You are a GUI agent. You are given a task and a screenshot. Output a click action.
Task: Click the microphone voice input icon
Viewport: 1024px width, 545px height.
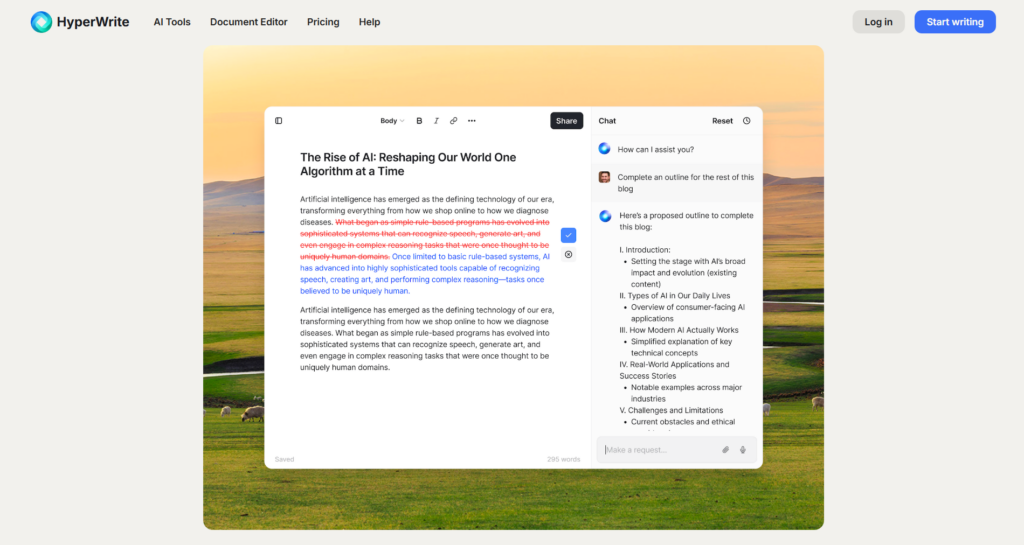click(743, 450)
